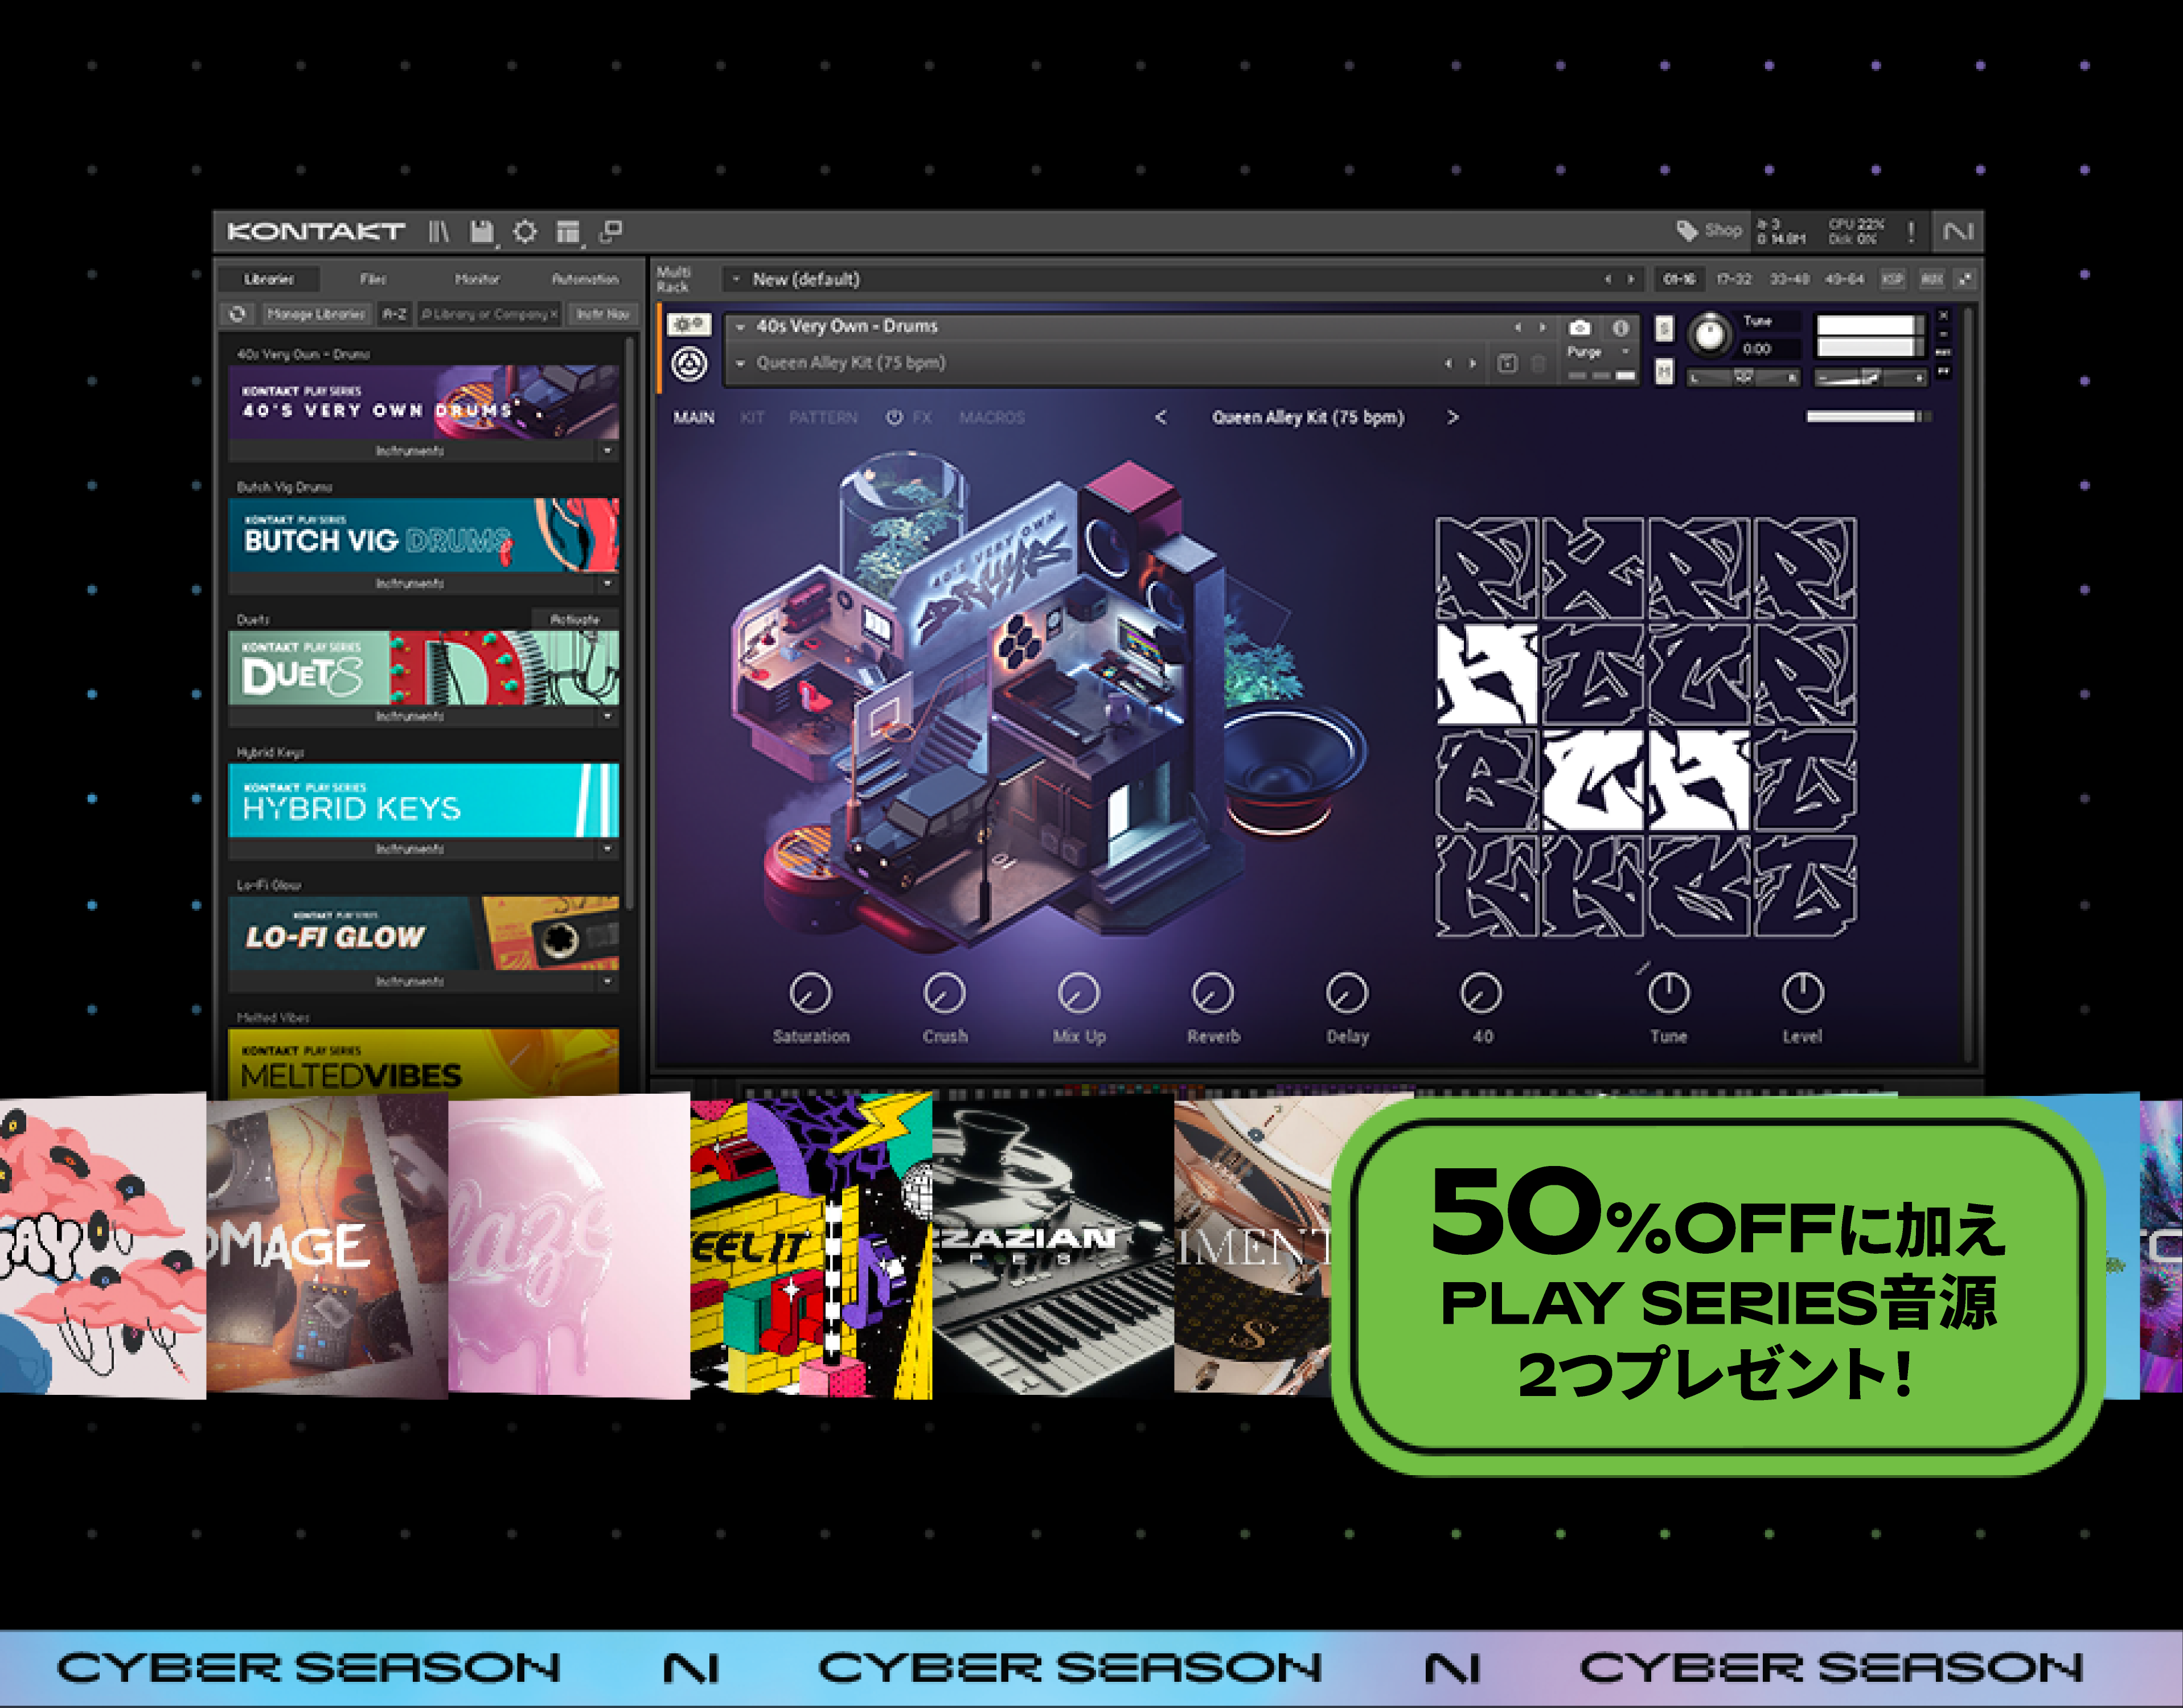Switch to the Automation tab
2183x1708 pixels.
pos(585,279)
